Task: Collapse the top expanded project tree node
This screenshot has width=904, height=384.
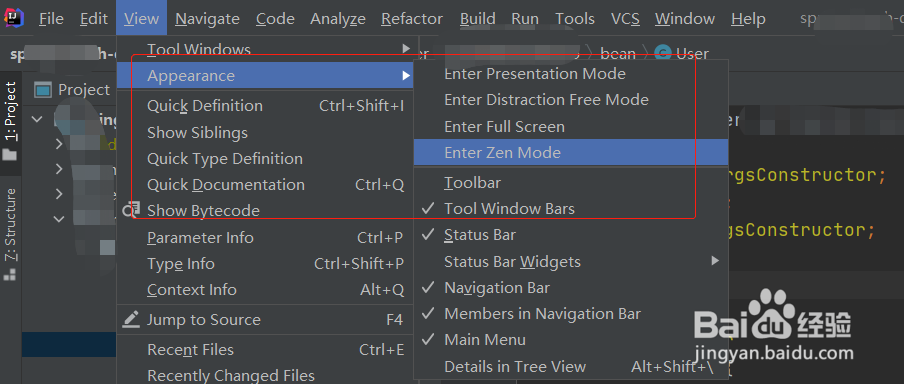Action: [37, 119]
